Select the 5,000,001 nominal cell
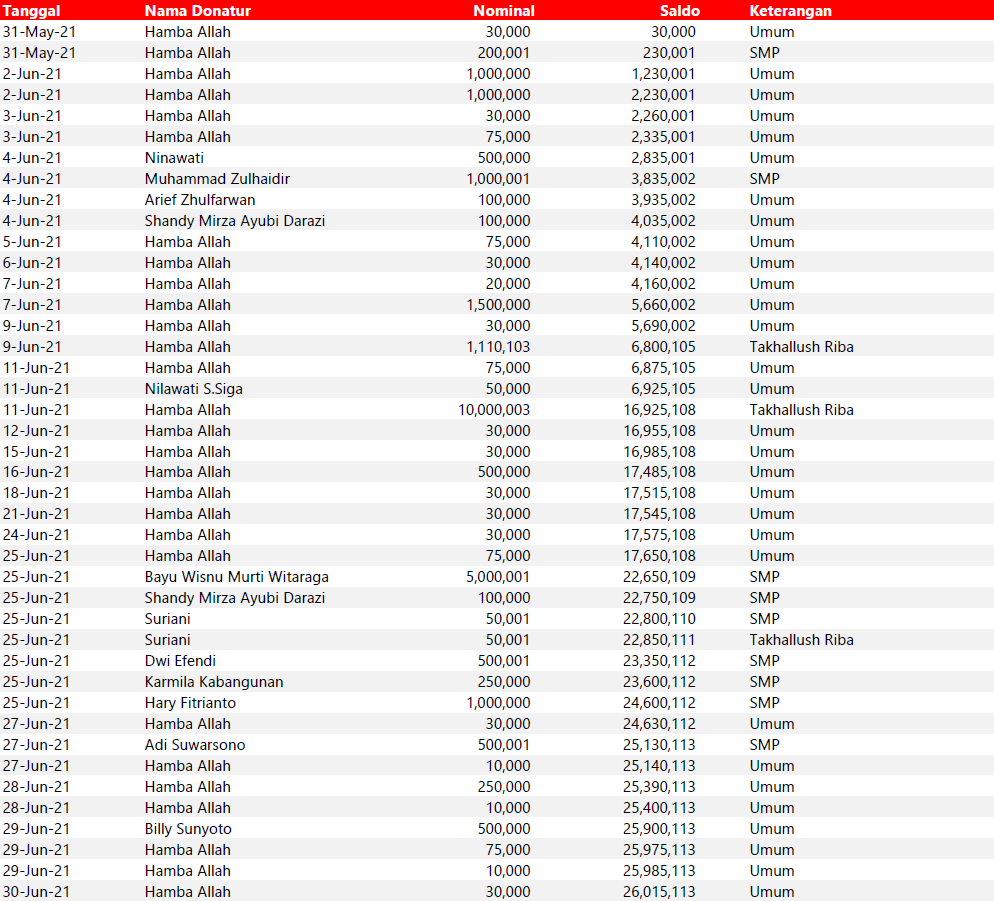 click(498, 577)
